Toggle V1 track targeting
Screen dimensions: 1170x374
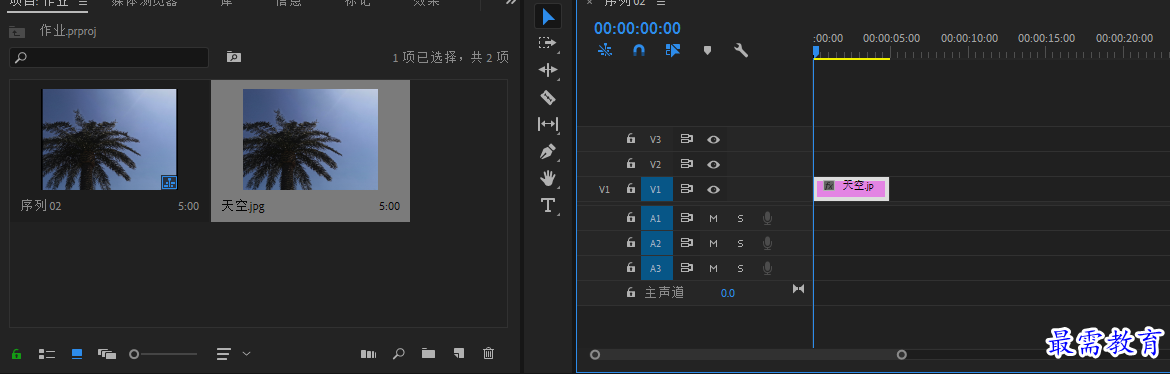click(x=657, y=190)
